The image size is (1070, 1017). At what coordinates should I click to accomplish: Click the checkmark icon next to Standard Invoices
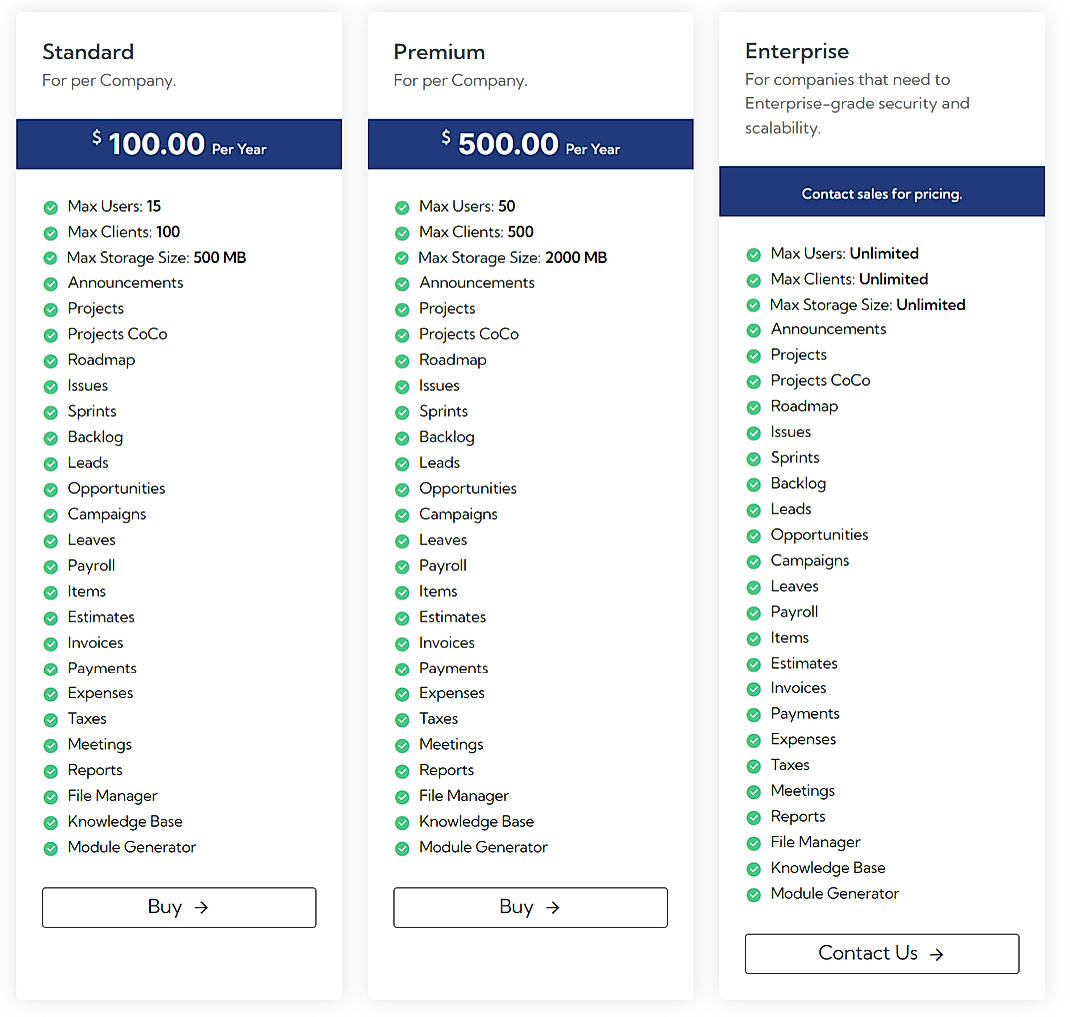coord(50,642)
